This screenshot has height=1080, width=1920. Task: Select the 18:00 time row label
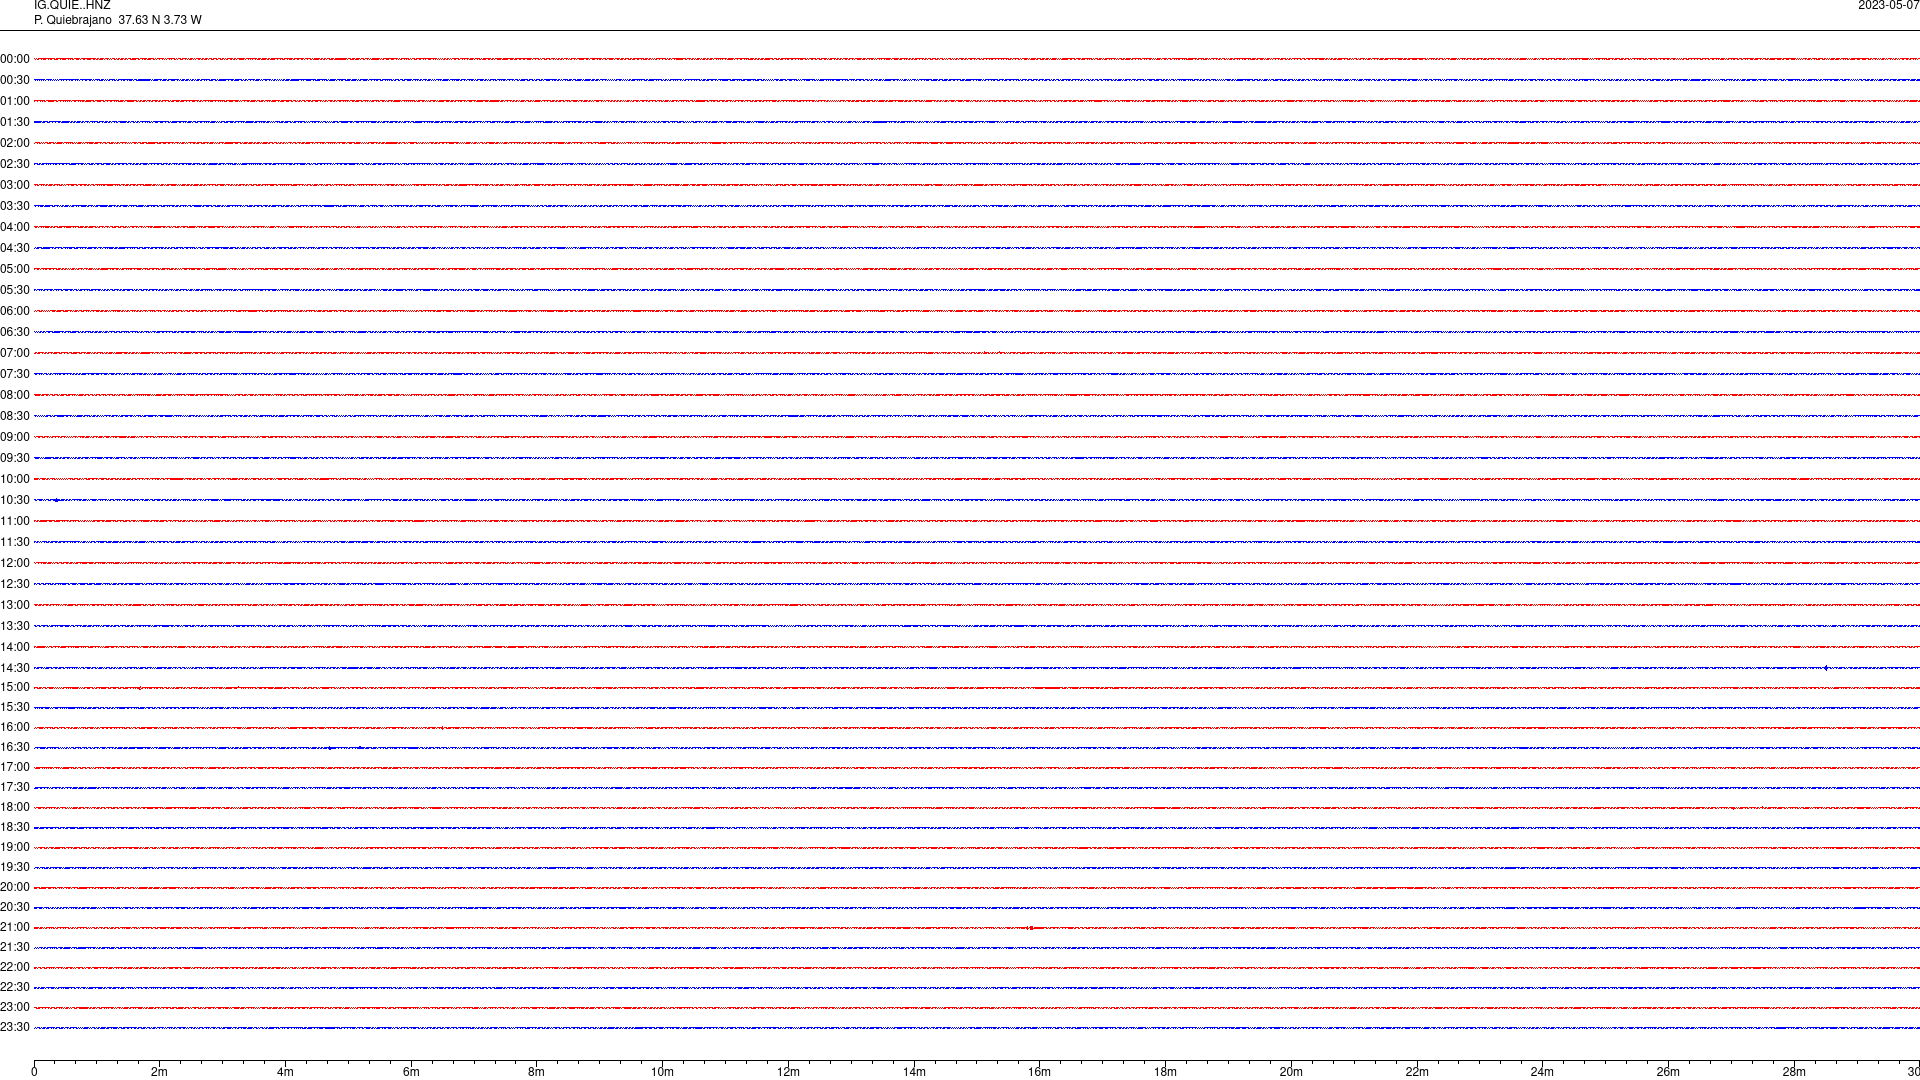15,807
